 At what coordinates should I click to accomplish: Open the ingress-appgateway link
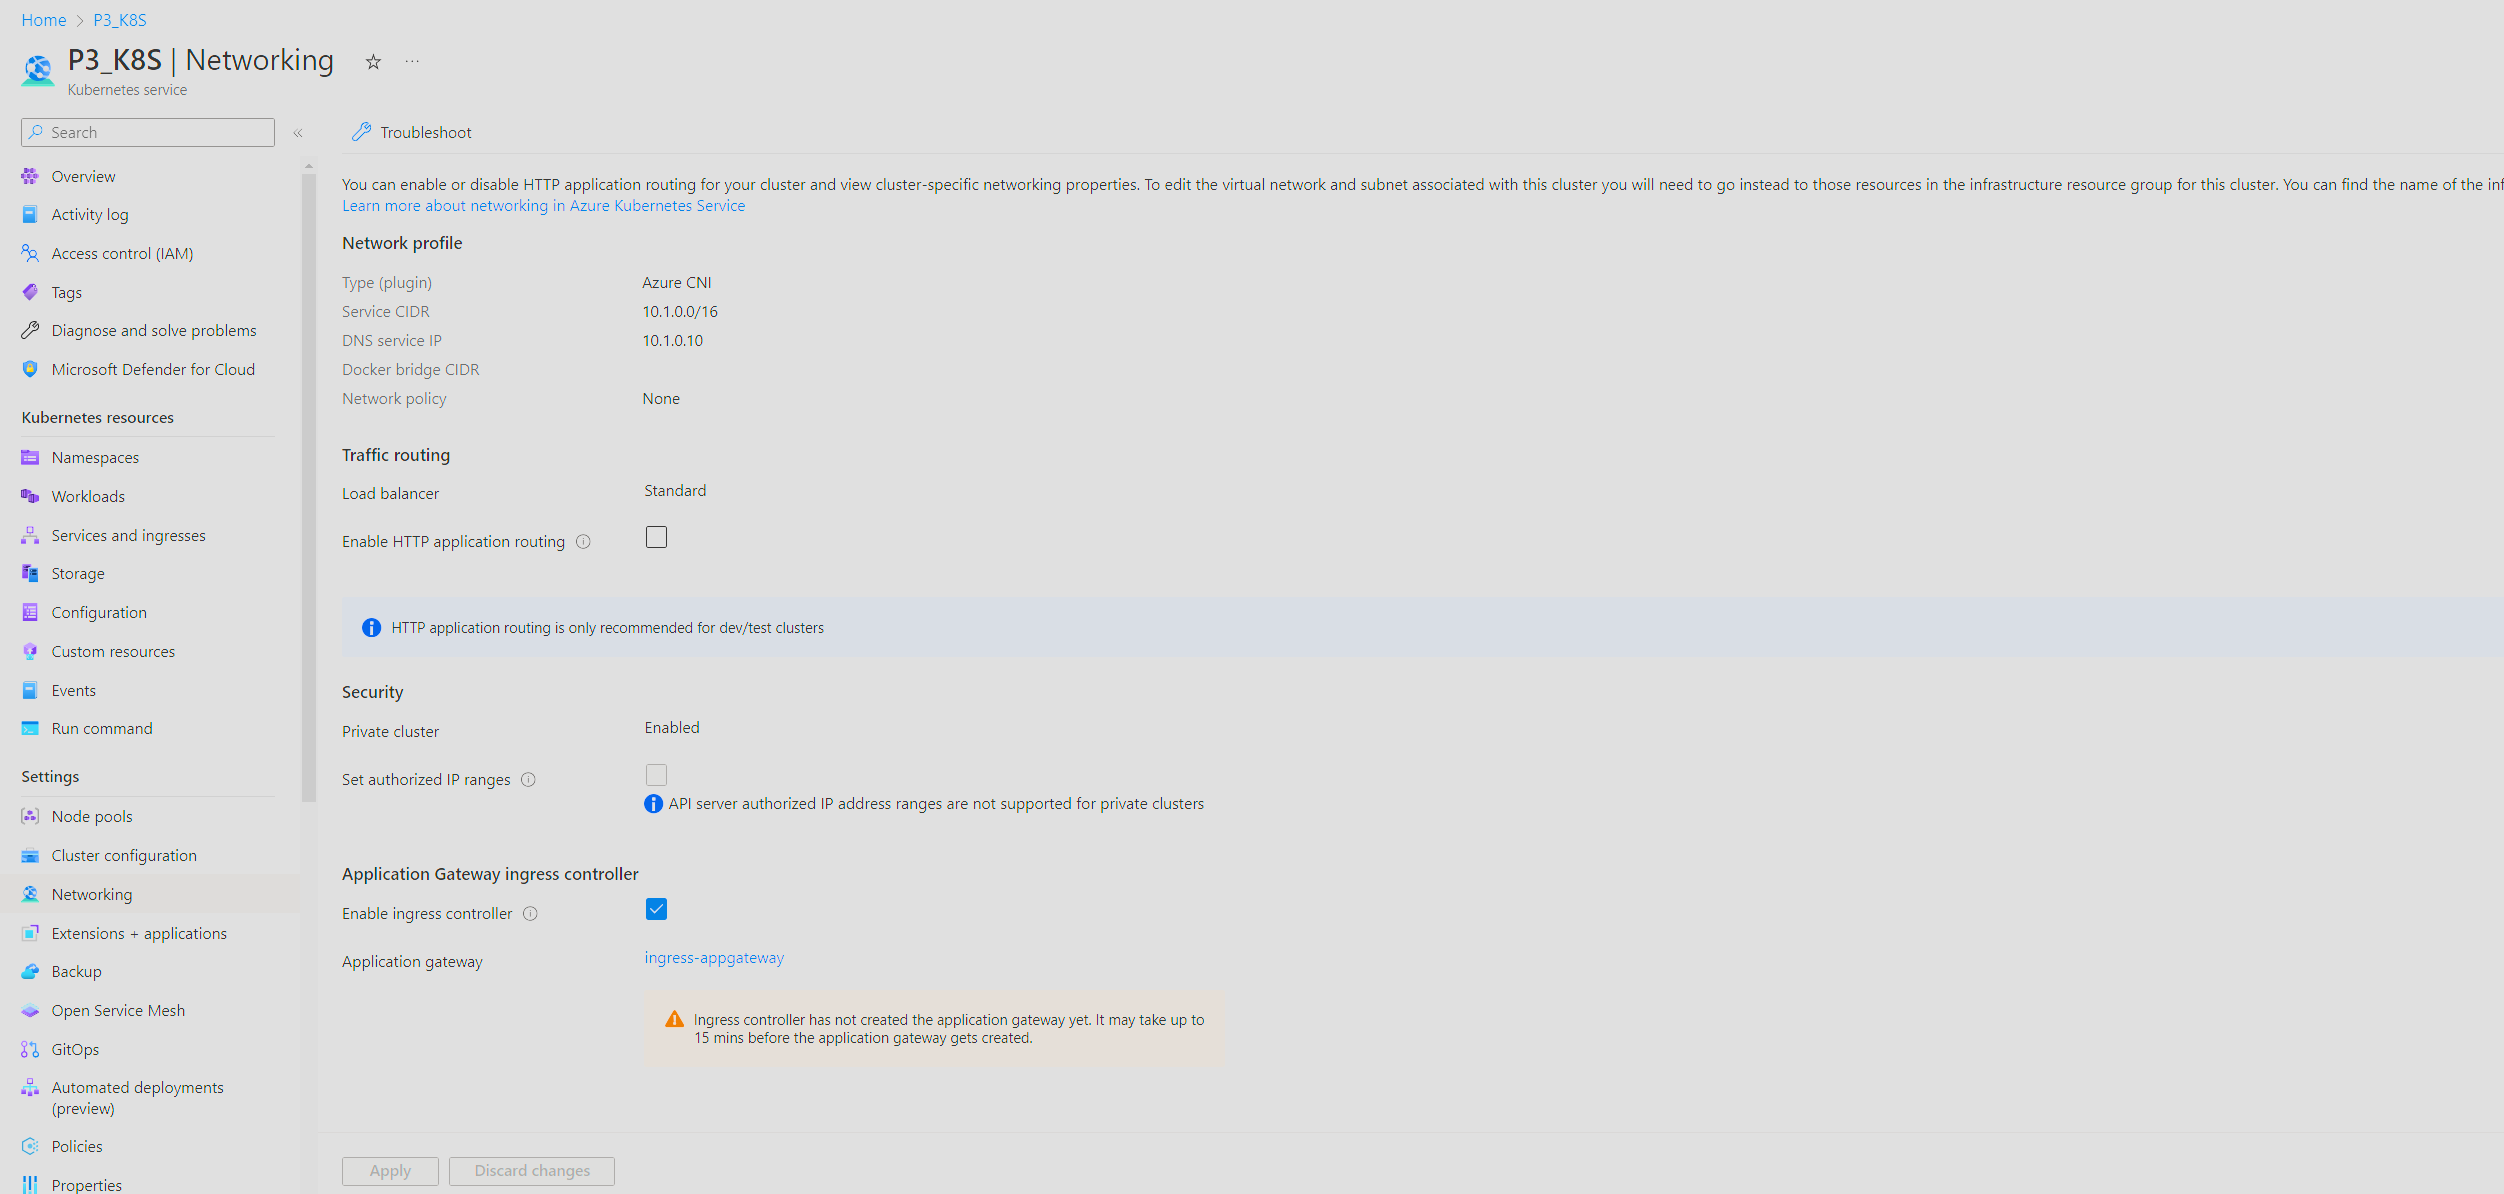pos(714,958)
